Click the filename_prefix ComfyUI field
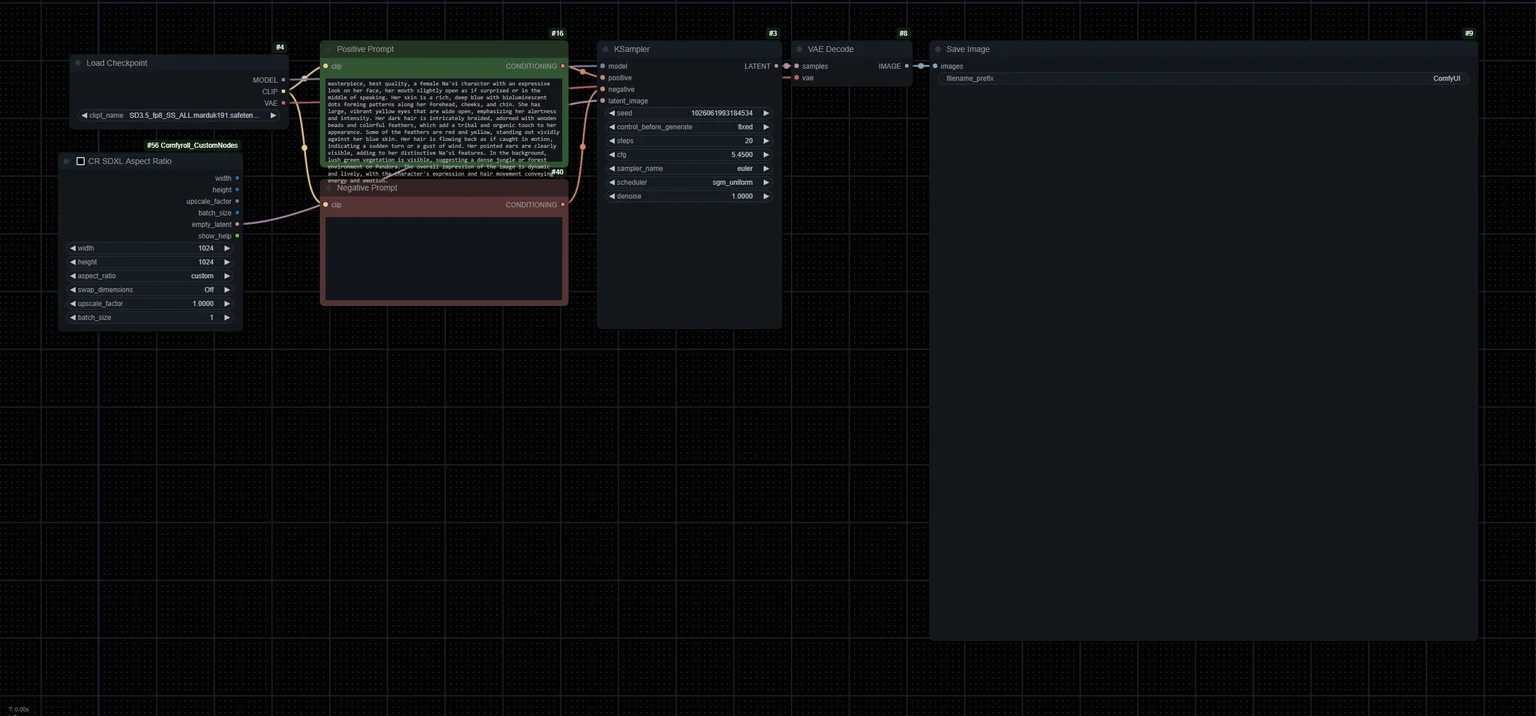 [1203, 78]
